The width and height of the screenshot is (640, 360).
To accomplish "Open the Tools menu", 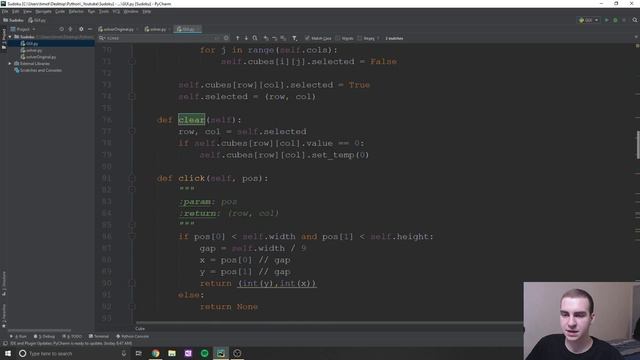I will pyautogui.click(x=104, y=11).
